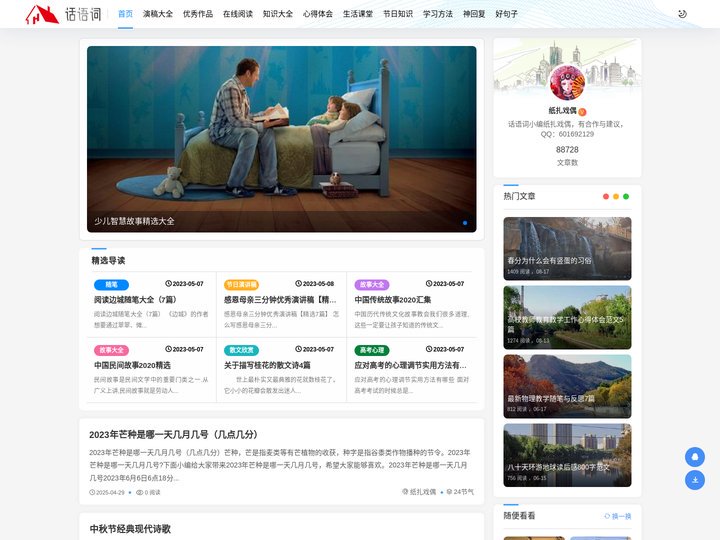Click the clock icon beside 2025-04-29
This screenshot has width=720, height=540.
point(92,492)
